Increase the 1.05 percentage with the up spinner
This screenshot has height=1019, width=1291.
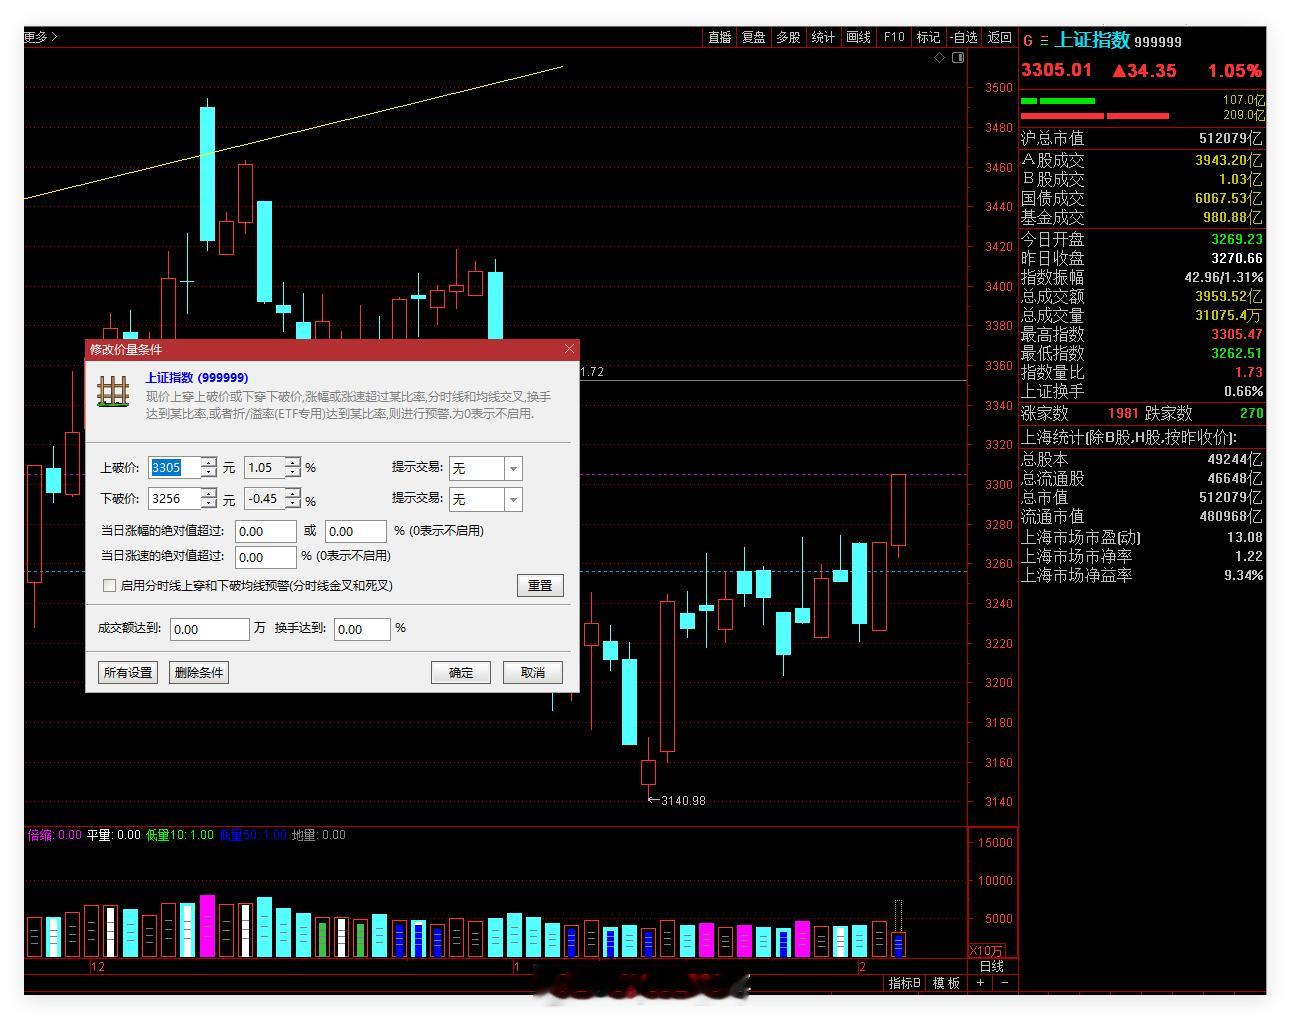[x=292, y=462]
